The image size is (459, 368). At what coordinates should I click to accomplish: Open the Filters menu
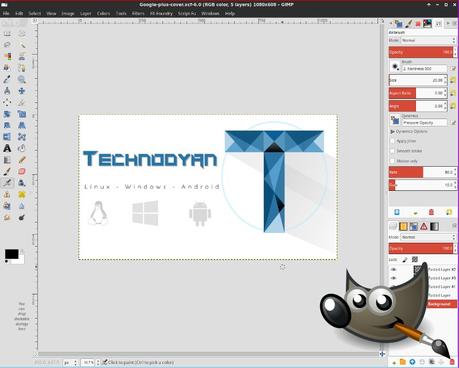point(138,14)
